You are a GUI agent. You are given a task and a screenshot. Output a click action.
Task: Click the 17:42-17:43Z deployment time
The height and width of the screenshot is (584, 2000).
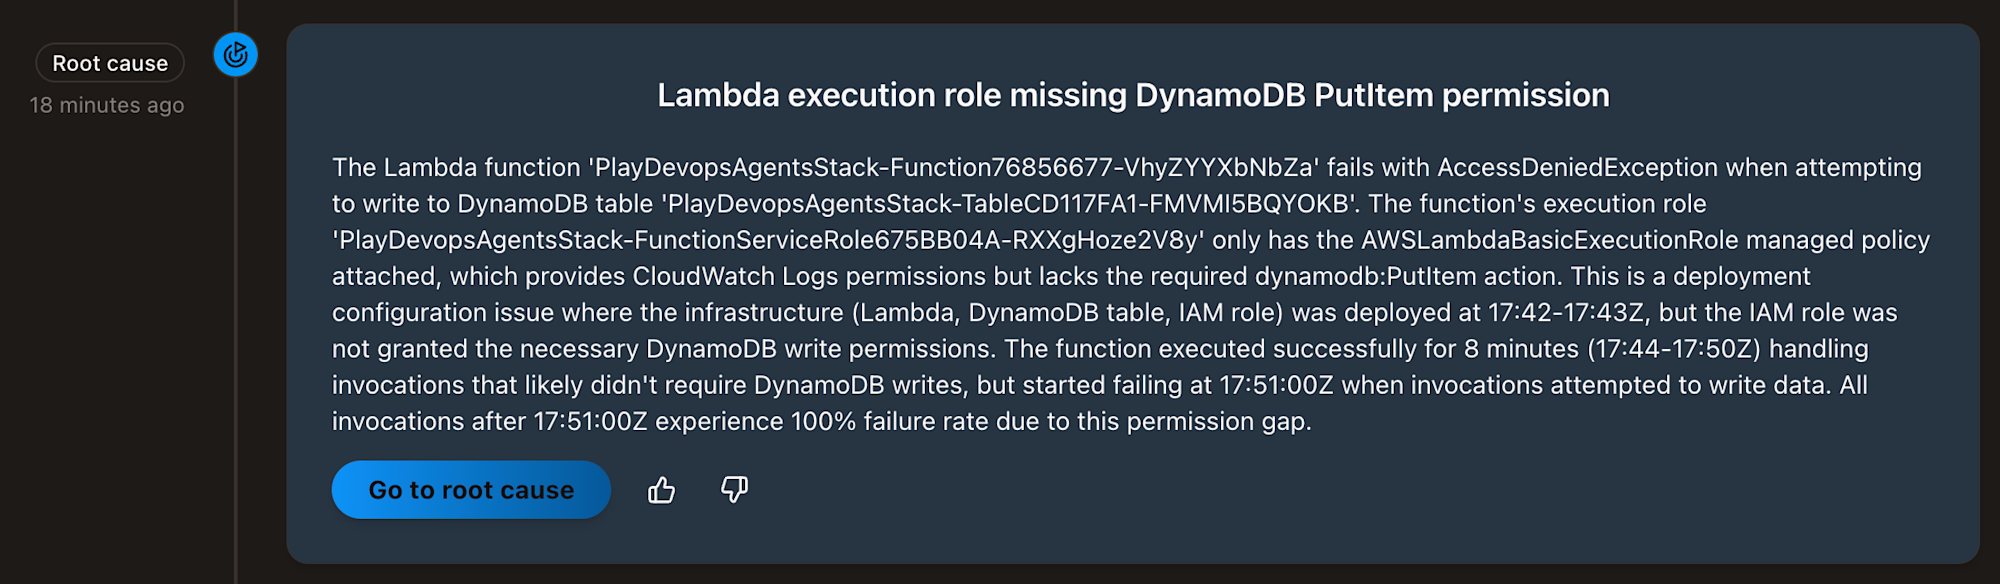(x=1565, y=313)
